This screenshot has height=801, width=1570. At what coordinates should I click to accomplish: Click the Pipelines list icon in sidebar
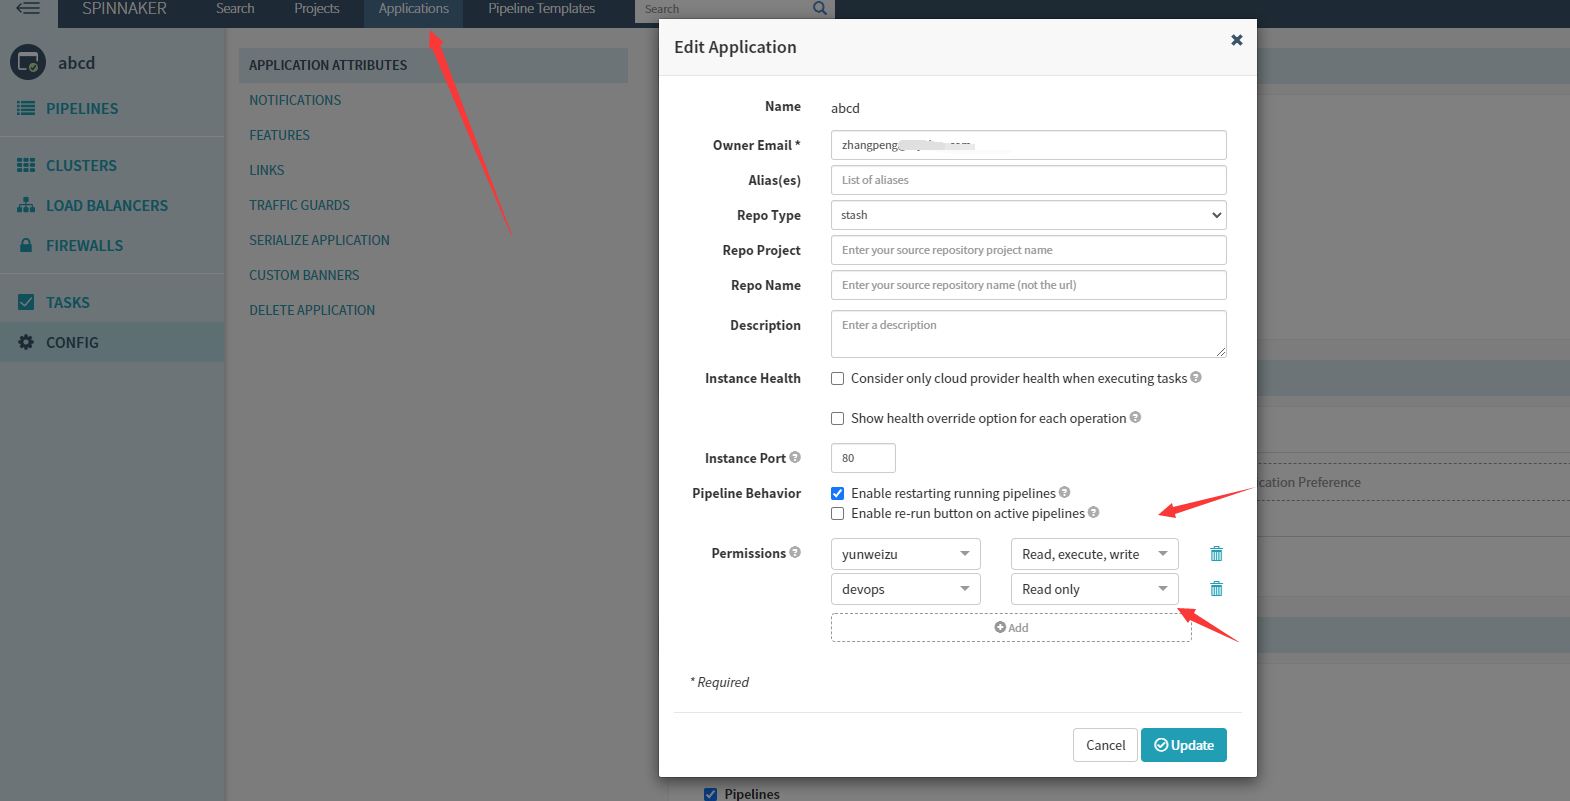point(26,108)
